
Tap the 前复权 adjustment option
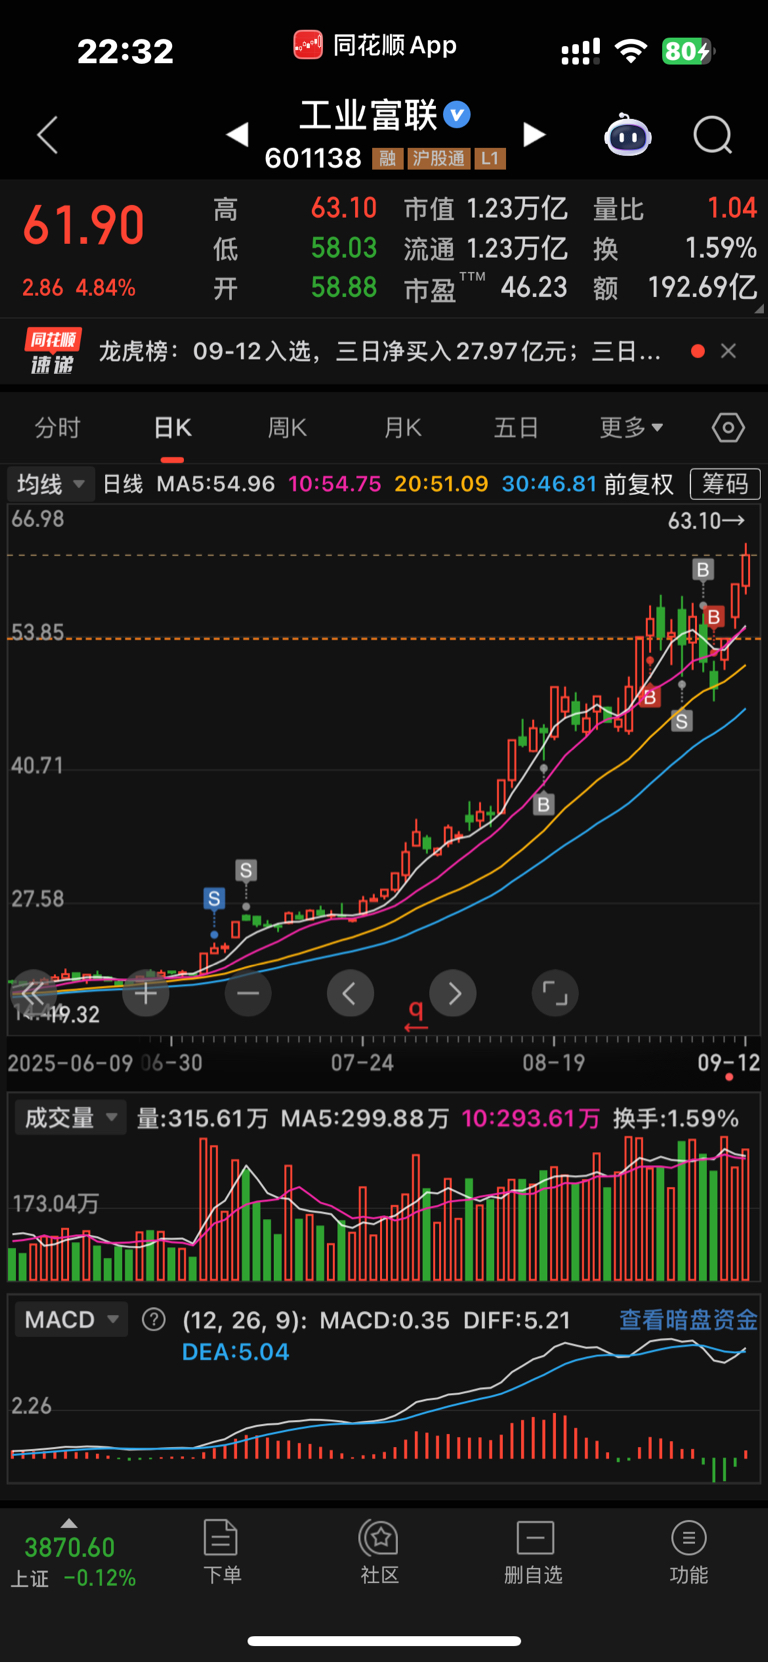click(638, 484)
